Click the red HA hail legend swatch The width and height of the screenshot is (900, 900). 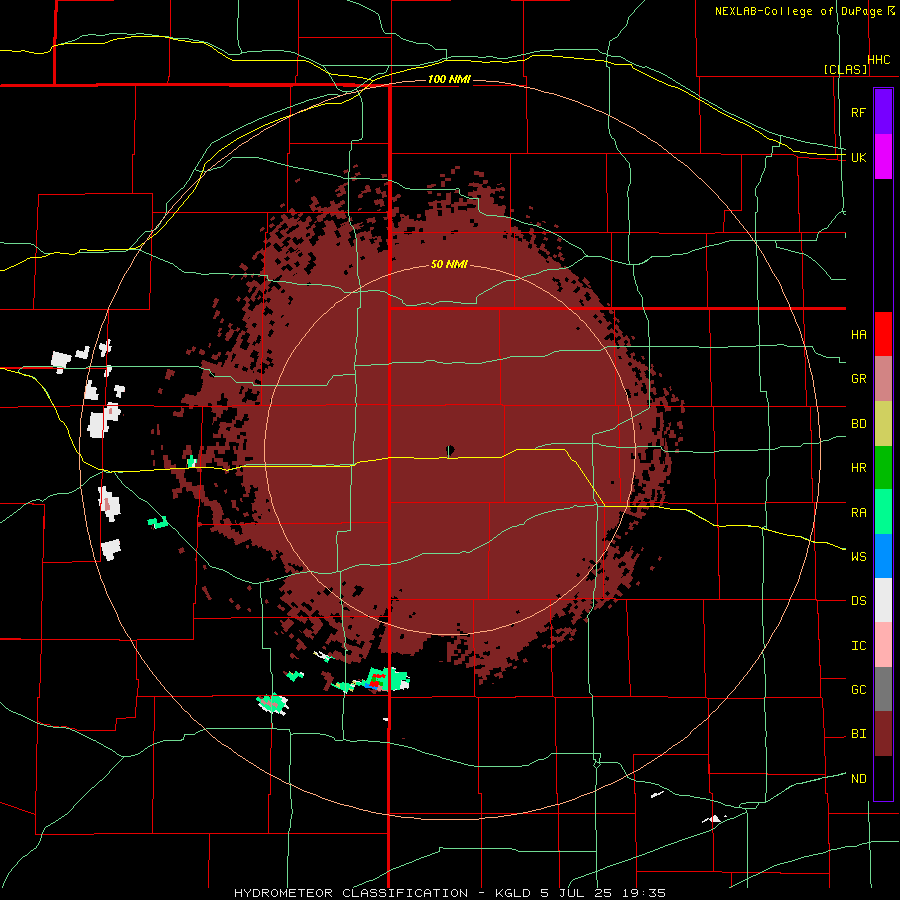[883, 334]
